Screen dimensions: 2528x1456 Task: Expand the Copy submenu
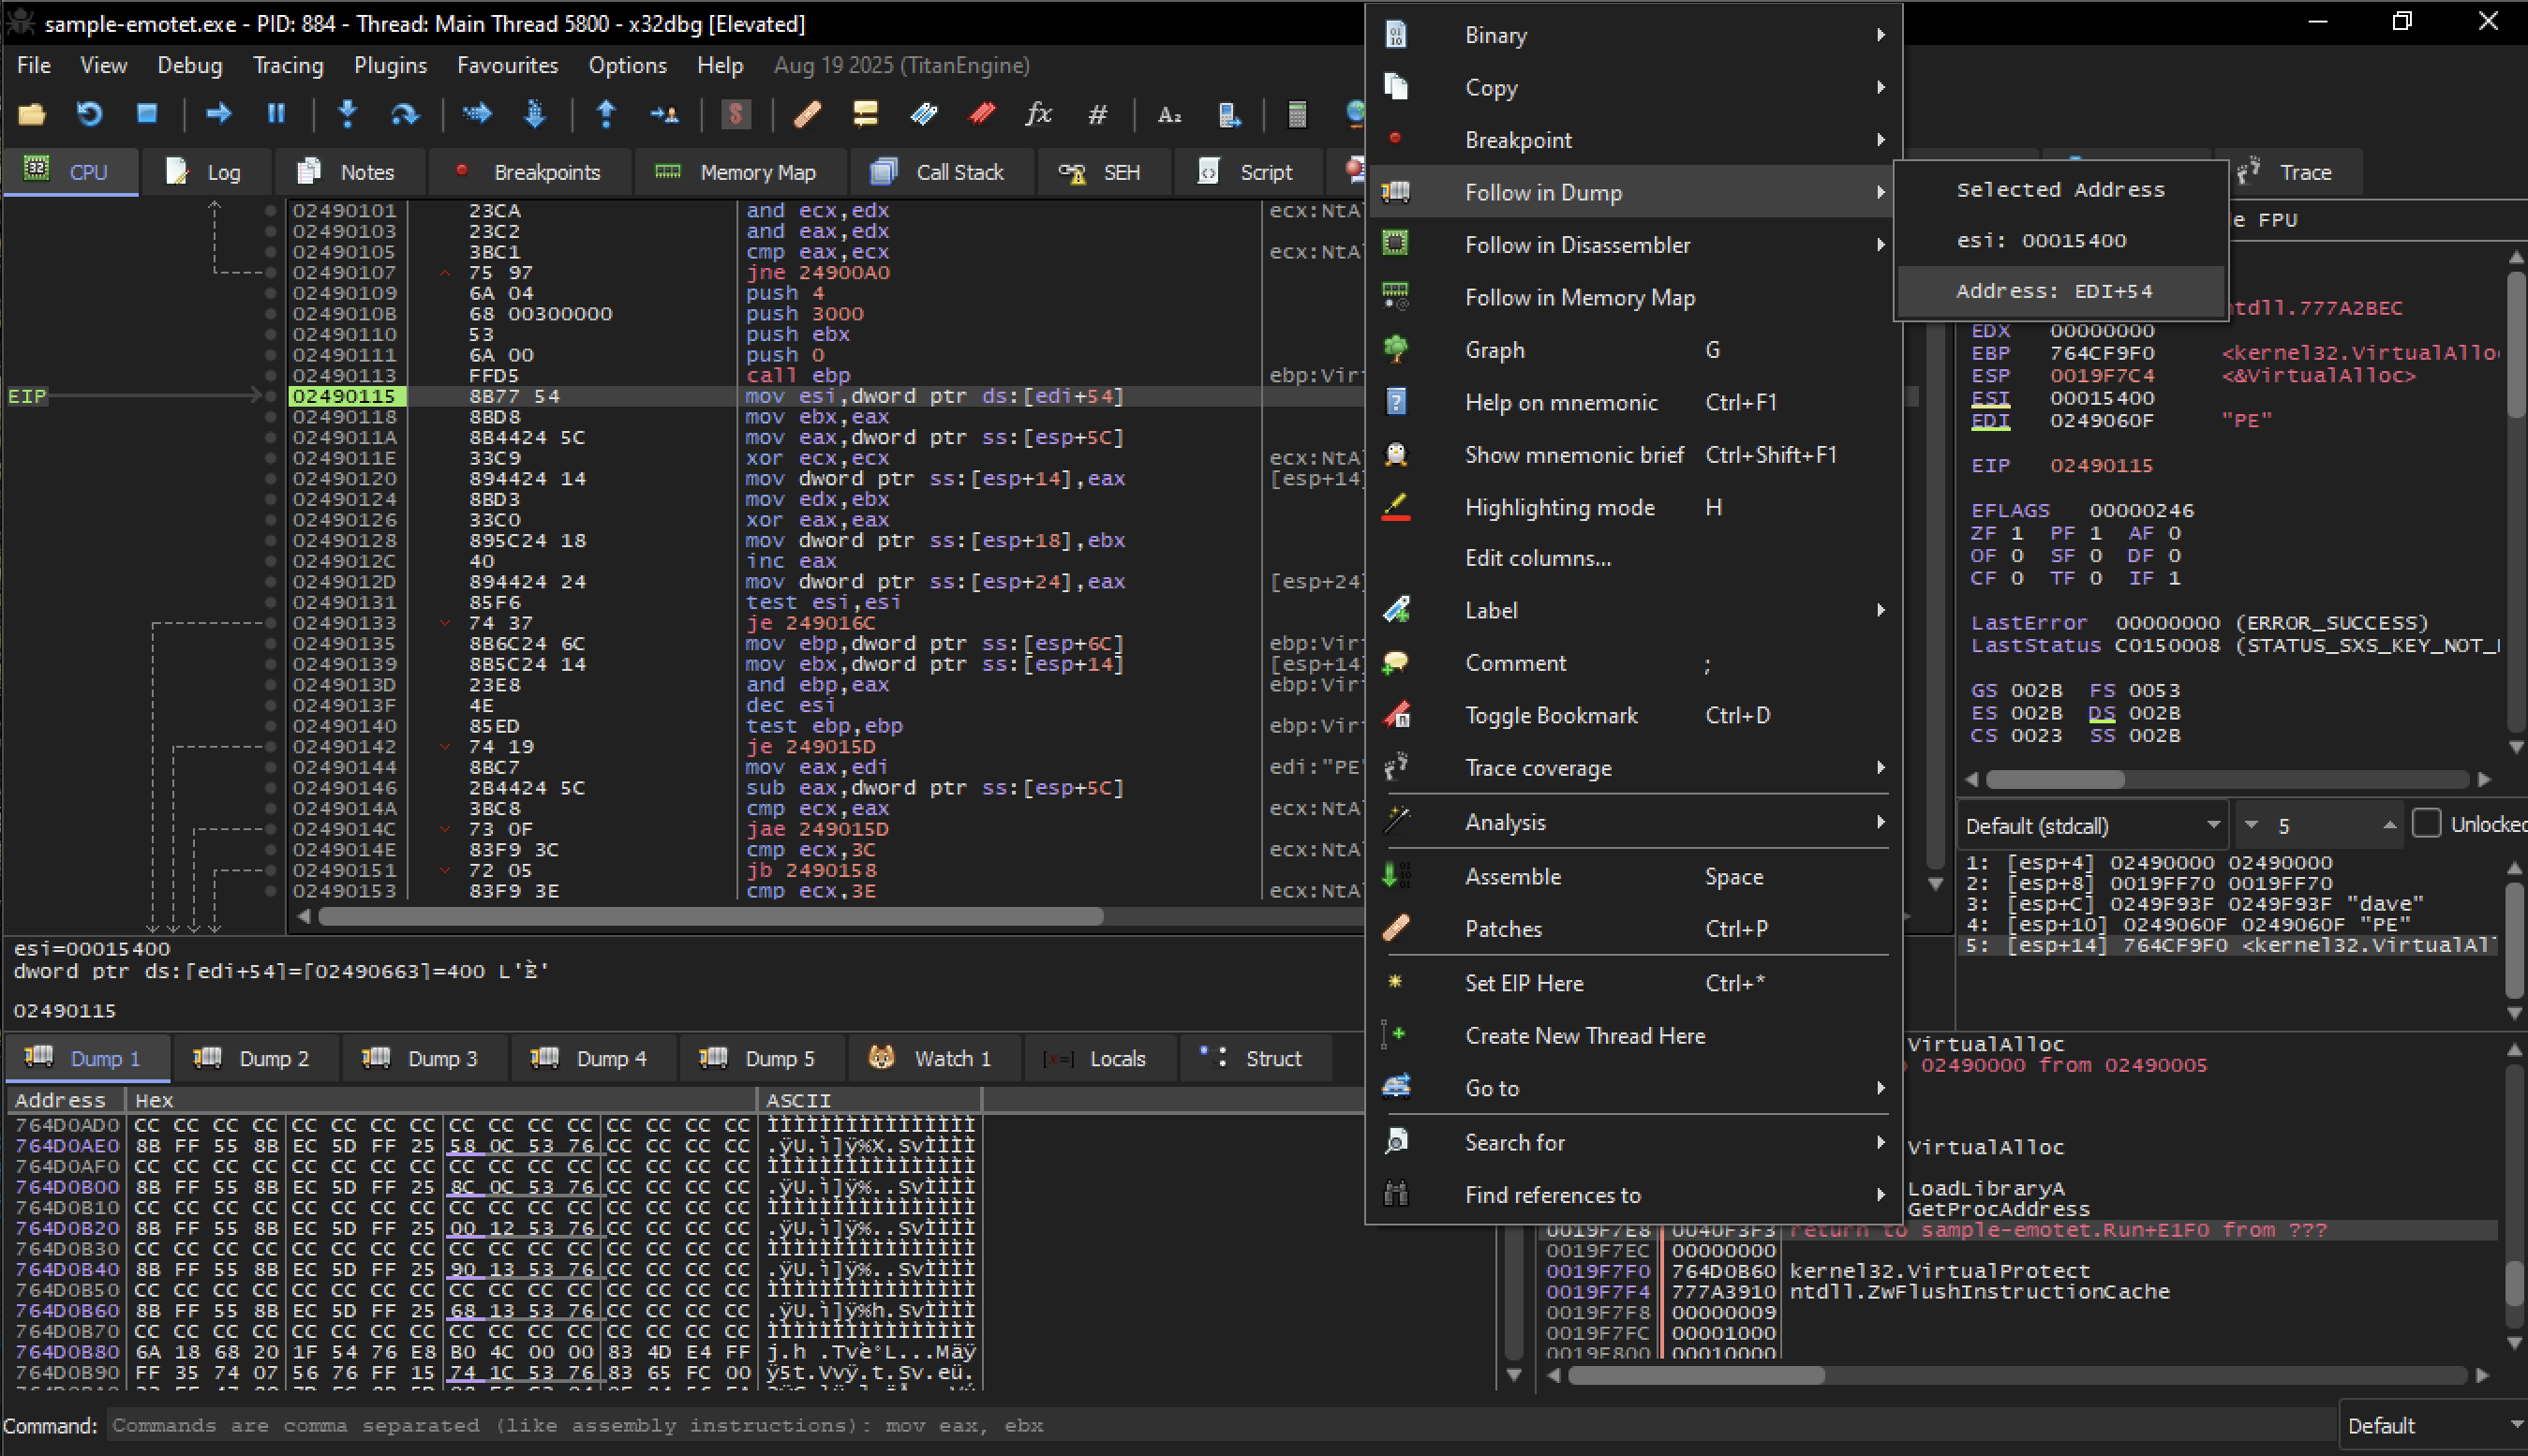[1634, 87]
